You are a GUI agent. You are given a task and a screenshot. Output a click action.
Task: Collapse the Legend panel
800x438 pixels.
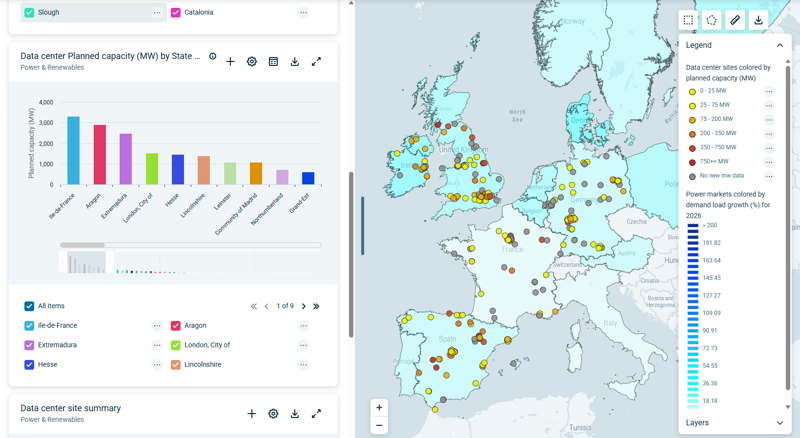coord(780,45)
